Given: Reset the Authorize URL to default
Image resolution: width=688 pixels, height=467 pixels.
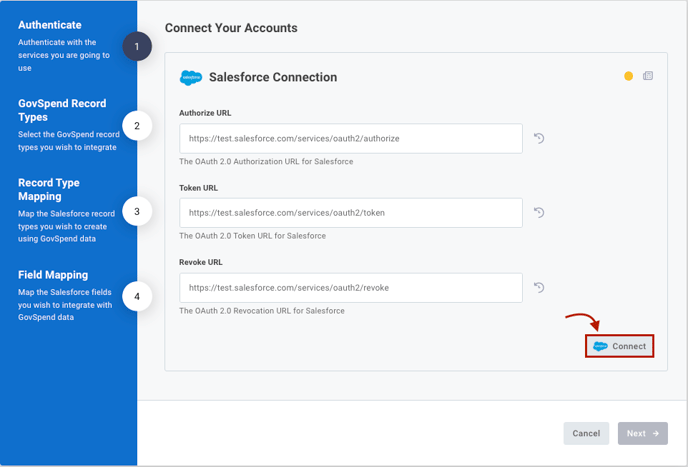Looking at the screenshot, I should click(539, 138).
